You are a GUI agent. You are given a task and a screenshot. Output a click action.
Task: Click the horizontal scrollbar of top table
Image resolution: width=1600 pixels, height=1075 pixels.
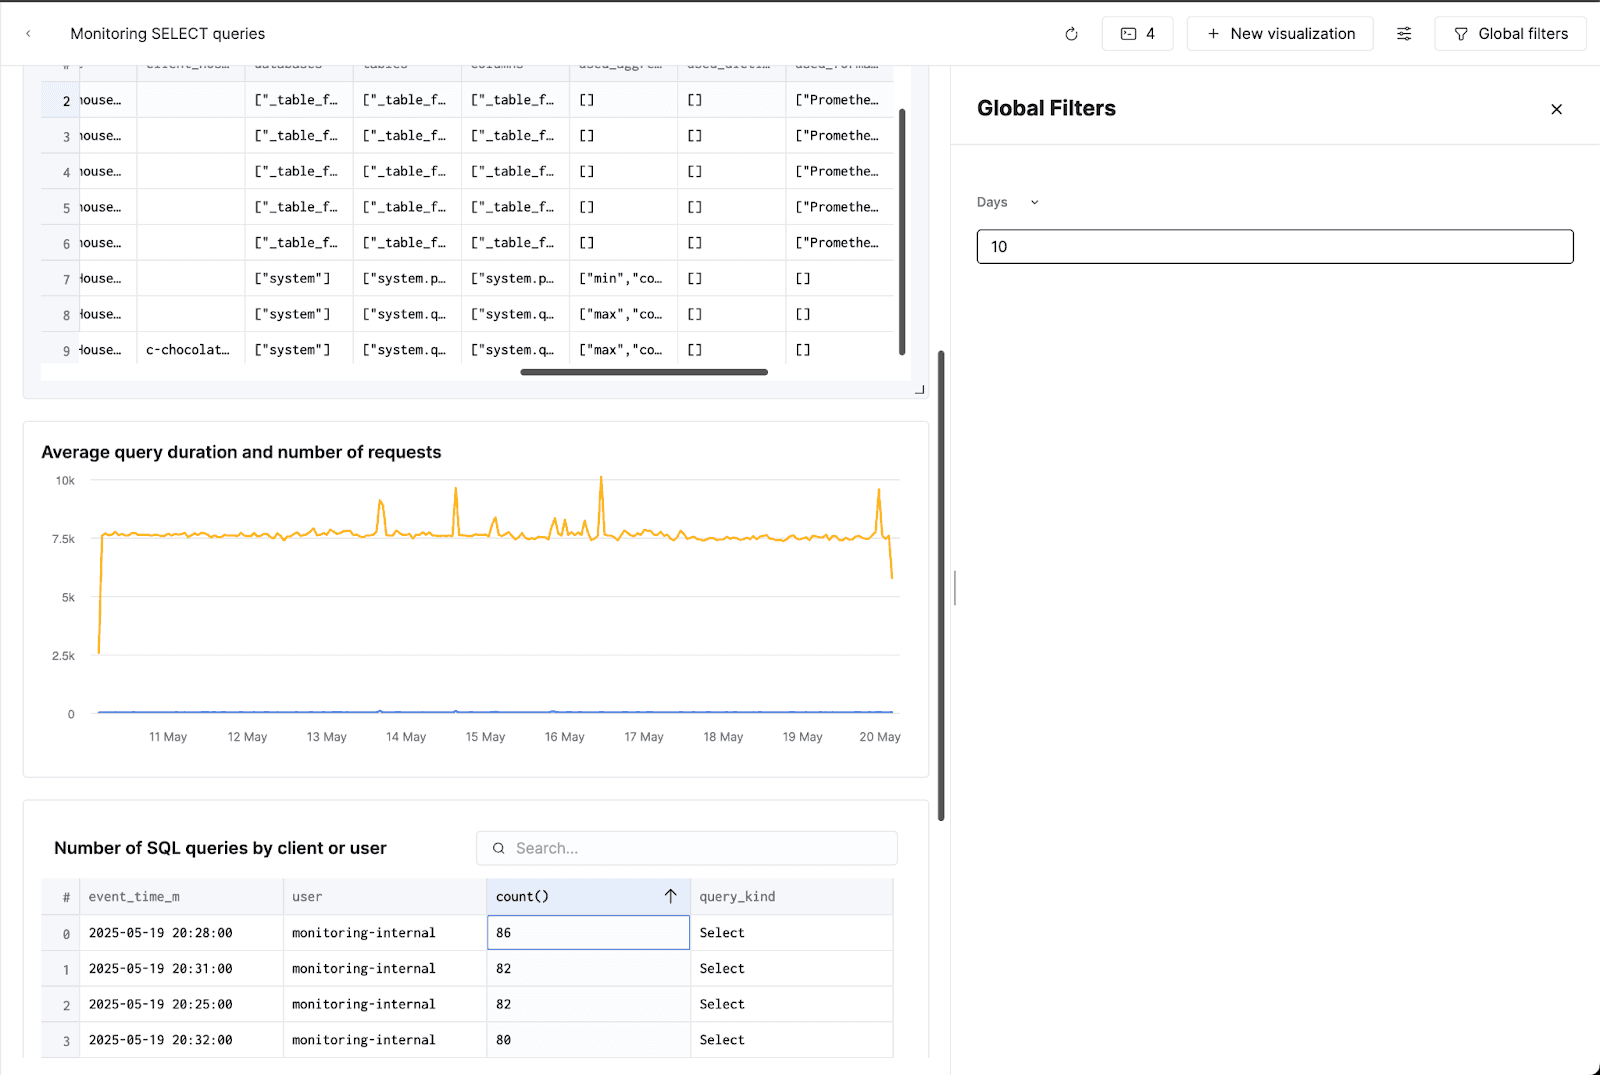click(644, 372)
